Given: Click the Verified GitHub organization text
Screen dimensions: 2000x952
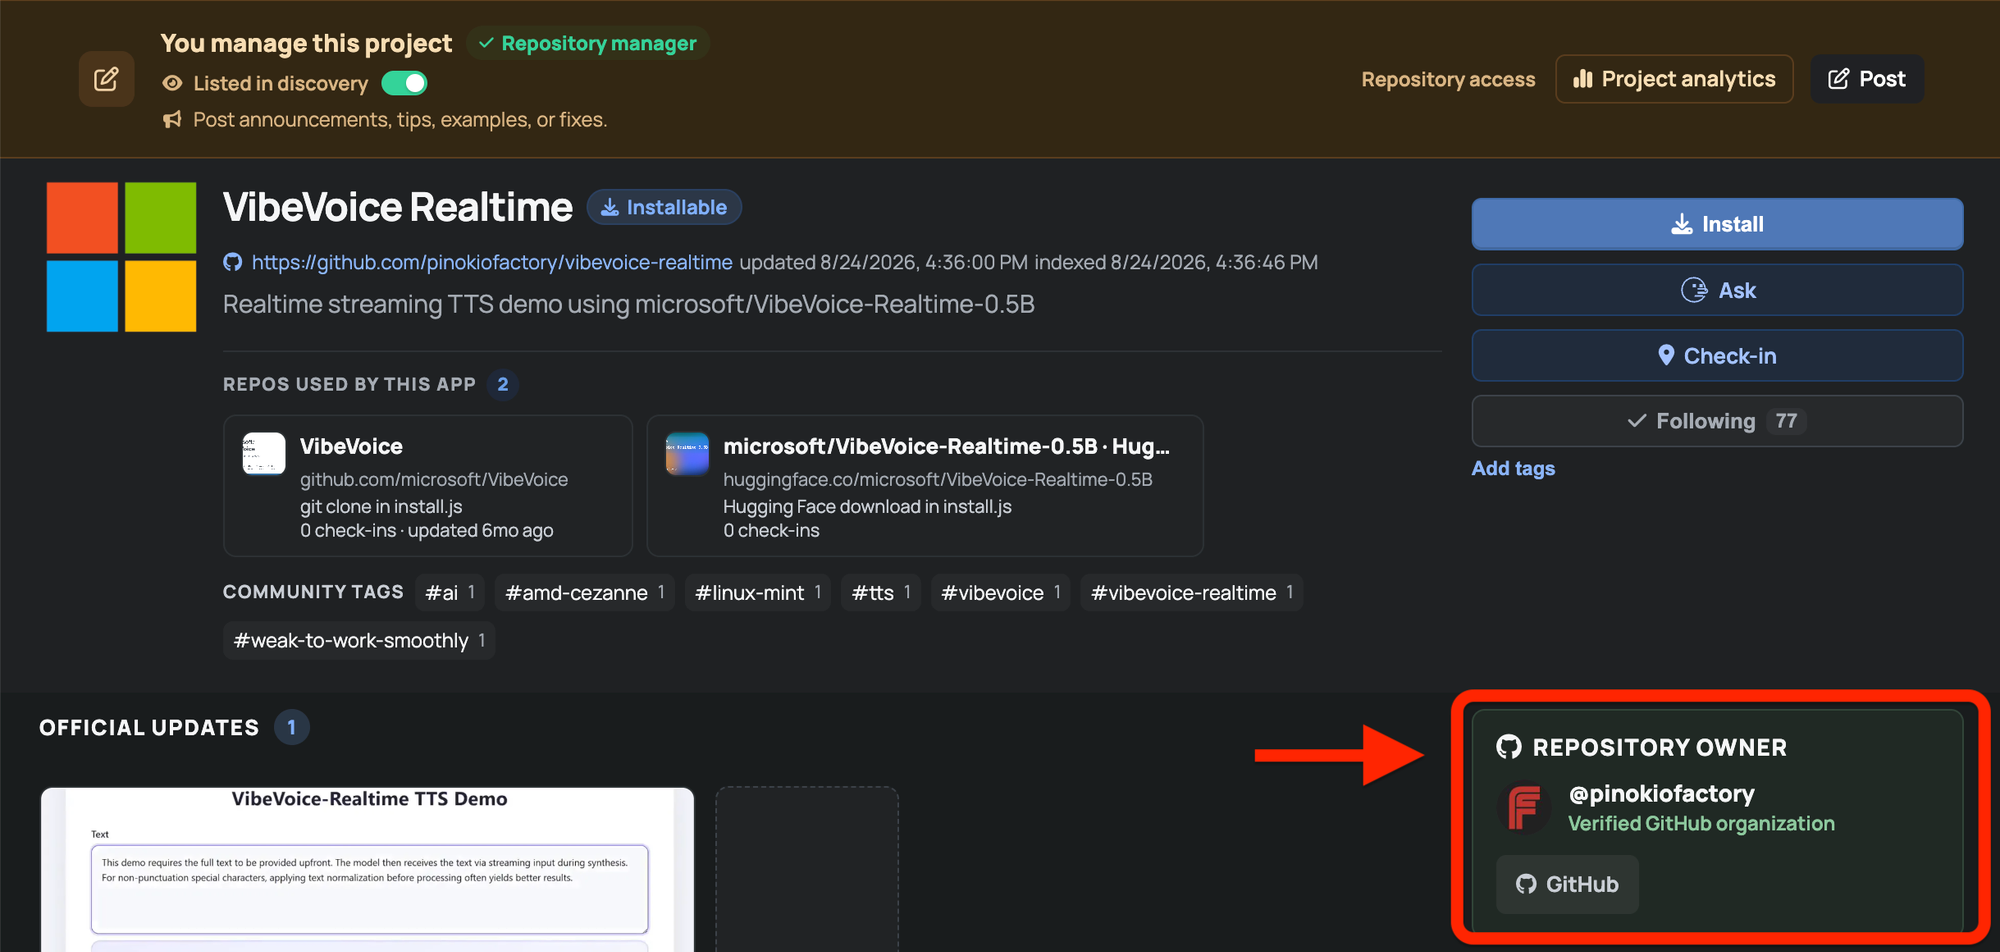Looking at the screenshot, I should [x=1701, y=824].
